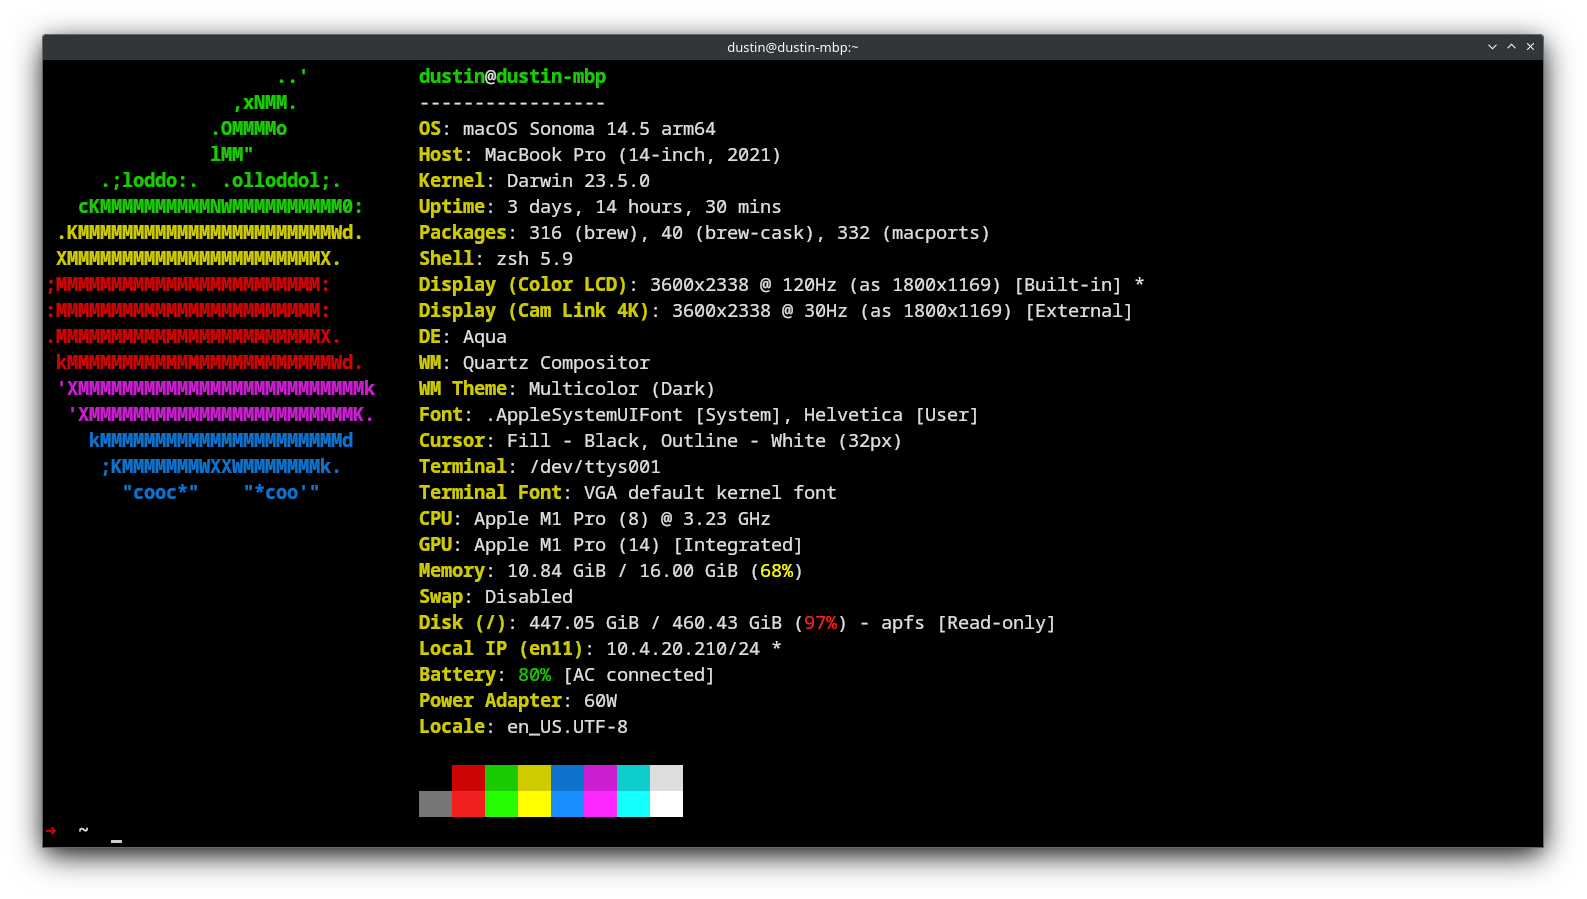The image size is (1587, 899).
Task: Select the light gray color swatch
Action: tap(666, 778)
